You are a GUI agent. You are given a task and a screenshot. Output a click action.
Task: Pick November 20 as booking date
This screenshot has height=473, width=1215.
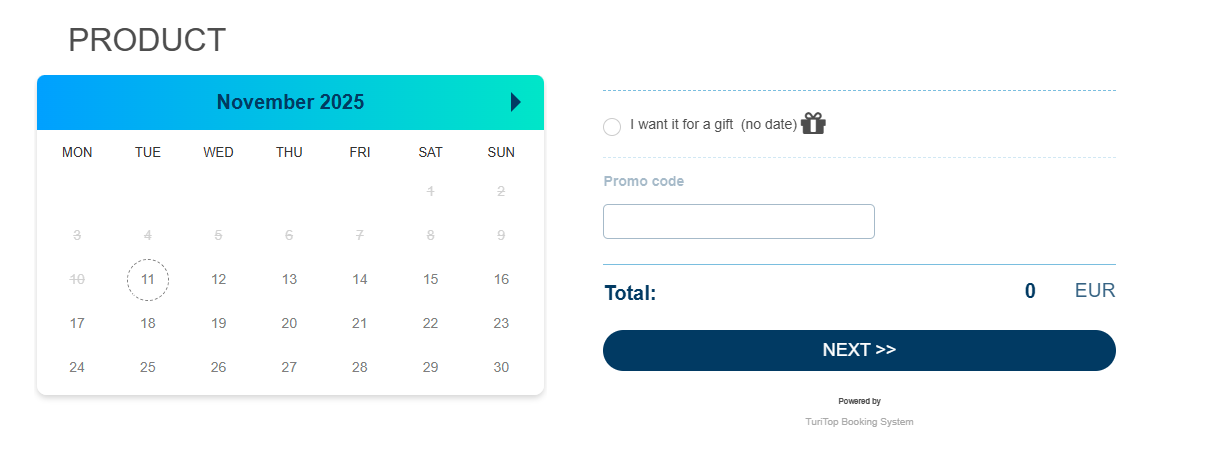click(x=289, y=324)
